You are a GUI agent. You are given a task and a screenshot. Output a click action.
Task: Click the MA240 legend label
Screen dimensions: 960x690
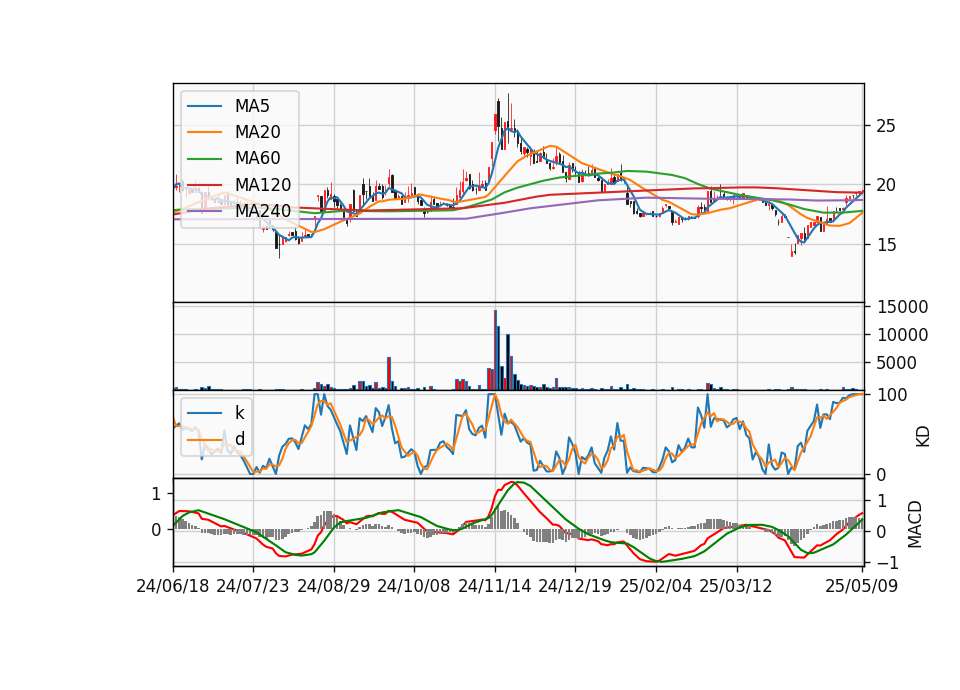(x=263, y=211)
